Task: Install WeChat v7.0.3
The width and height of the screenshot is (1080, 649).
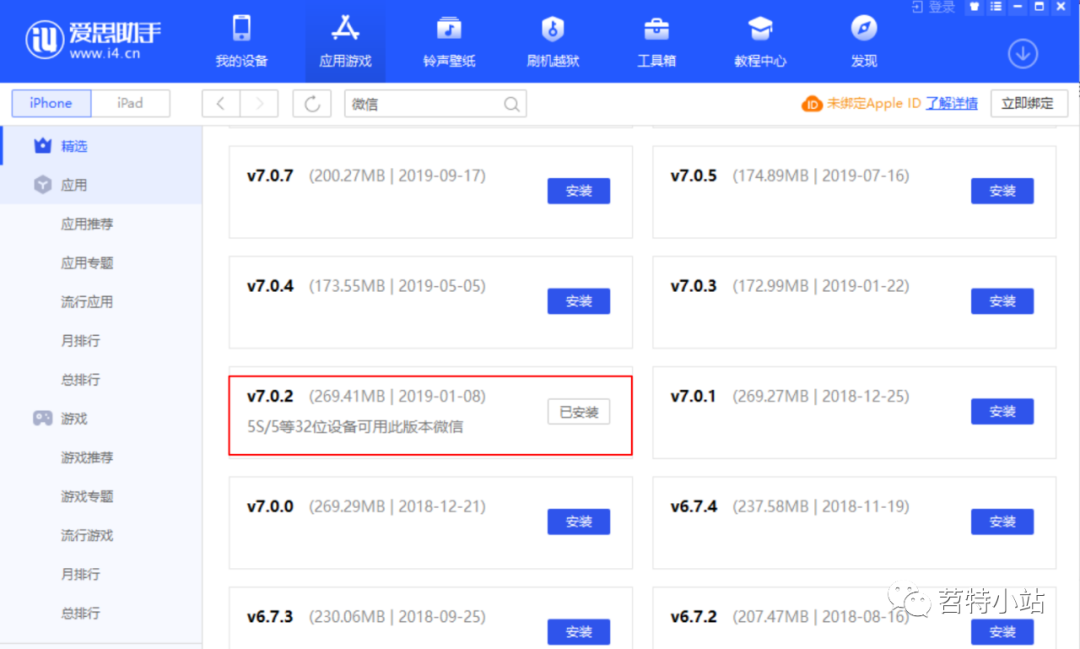Action: [x=1002, y=301]
